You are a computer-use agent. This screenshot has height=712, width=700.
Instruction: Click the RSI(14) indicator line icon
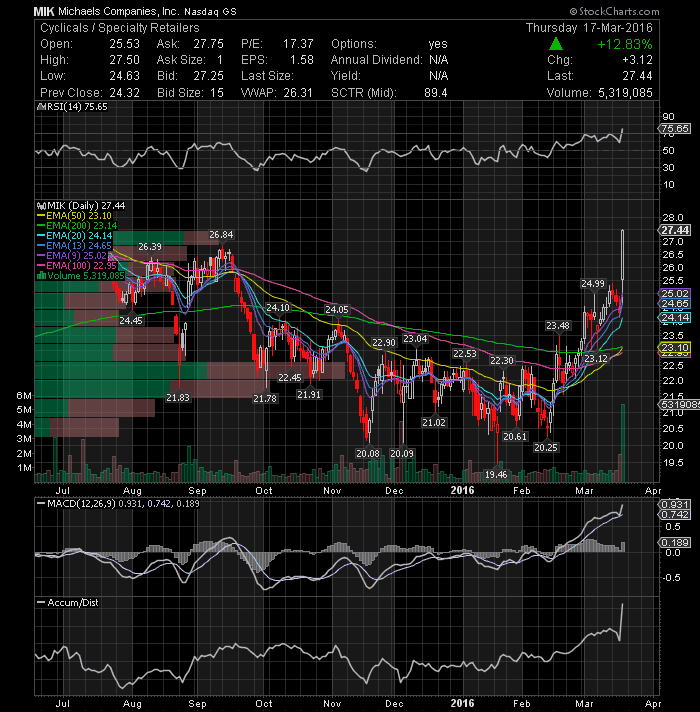coord(41,107)
